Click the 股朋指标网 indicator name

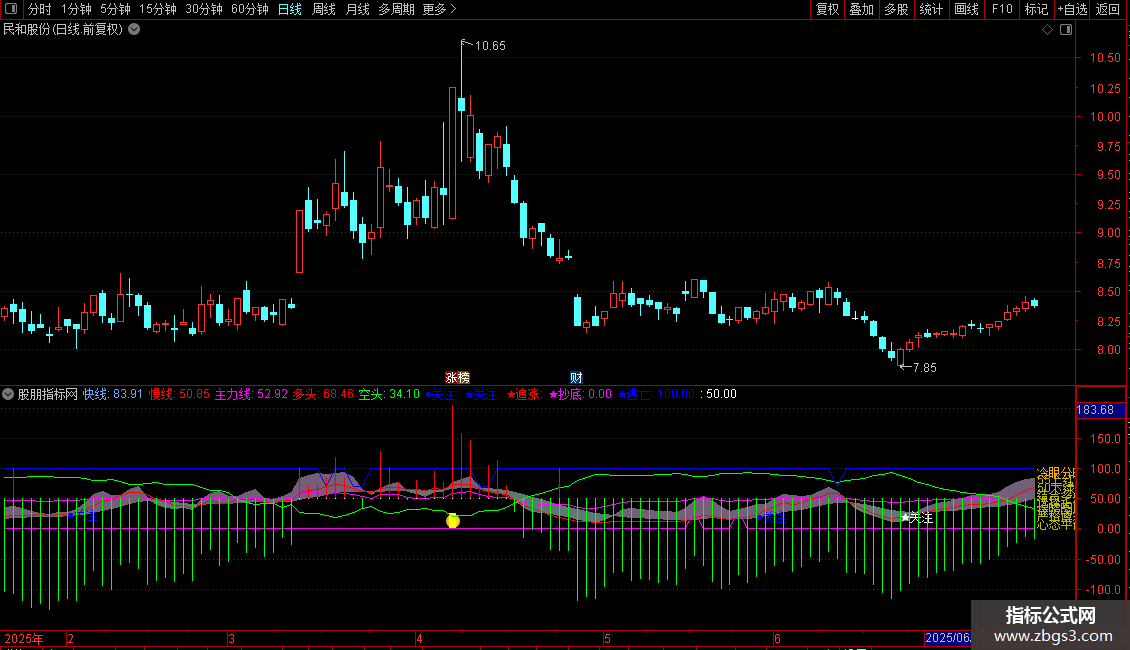tap(48, 394)
